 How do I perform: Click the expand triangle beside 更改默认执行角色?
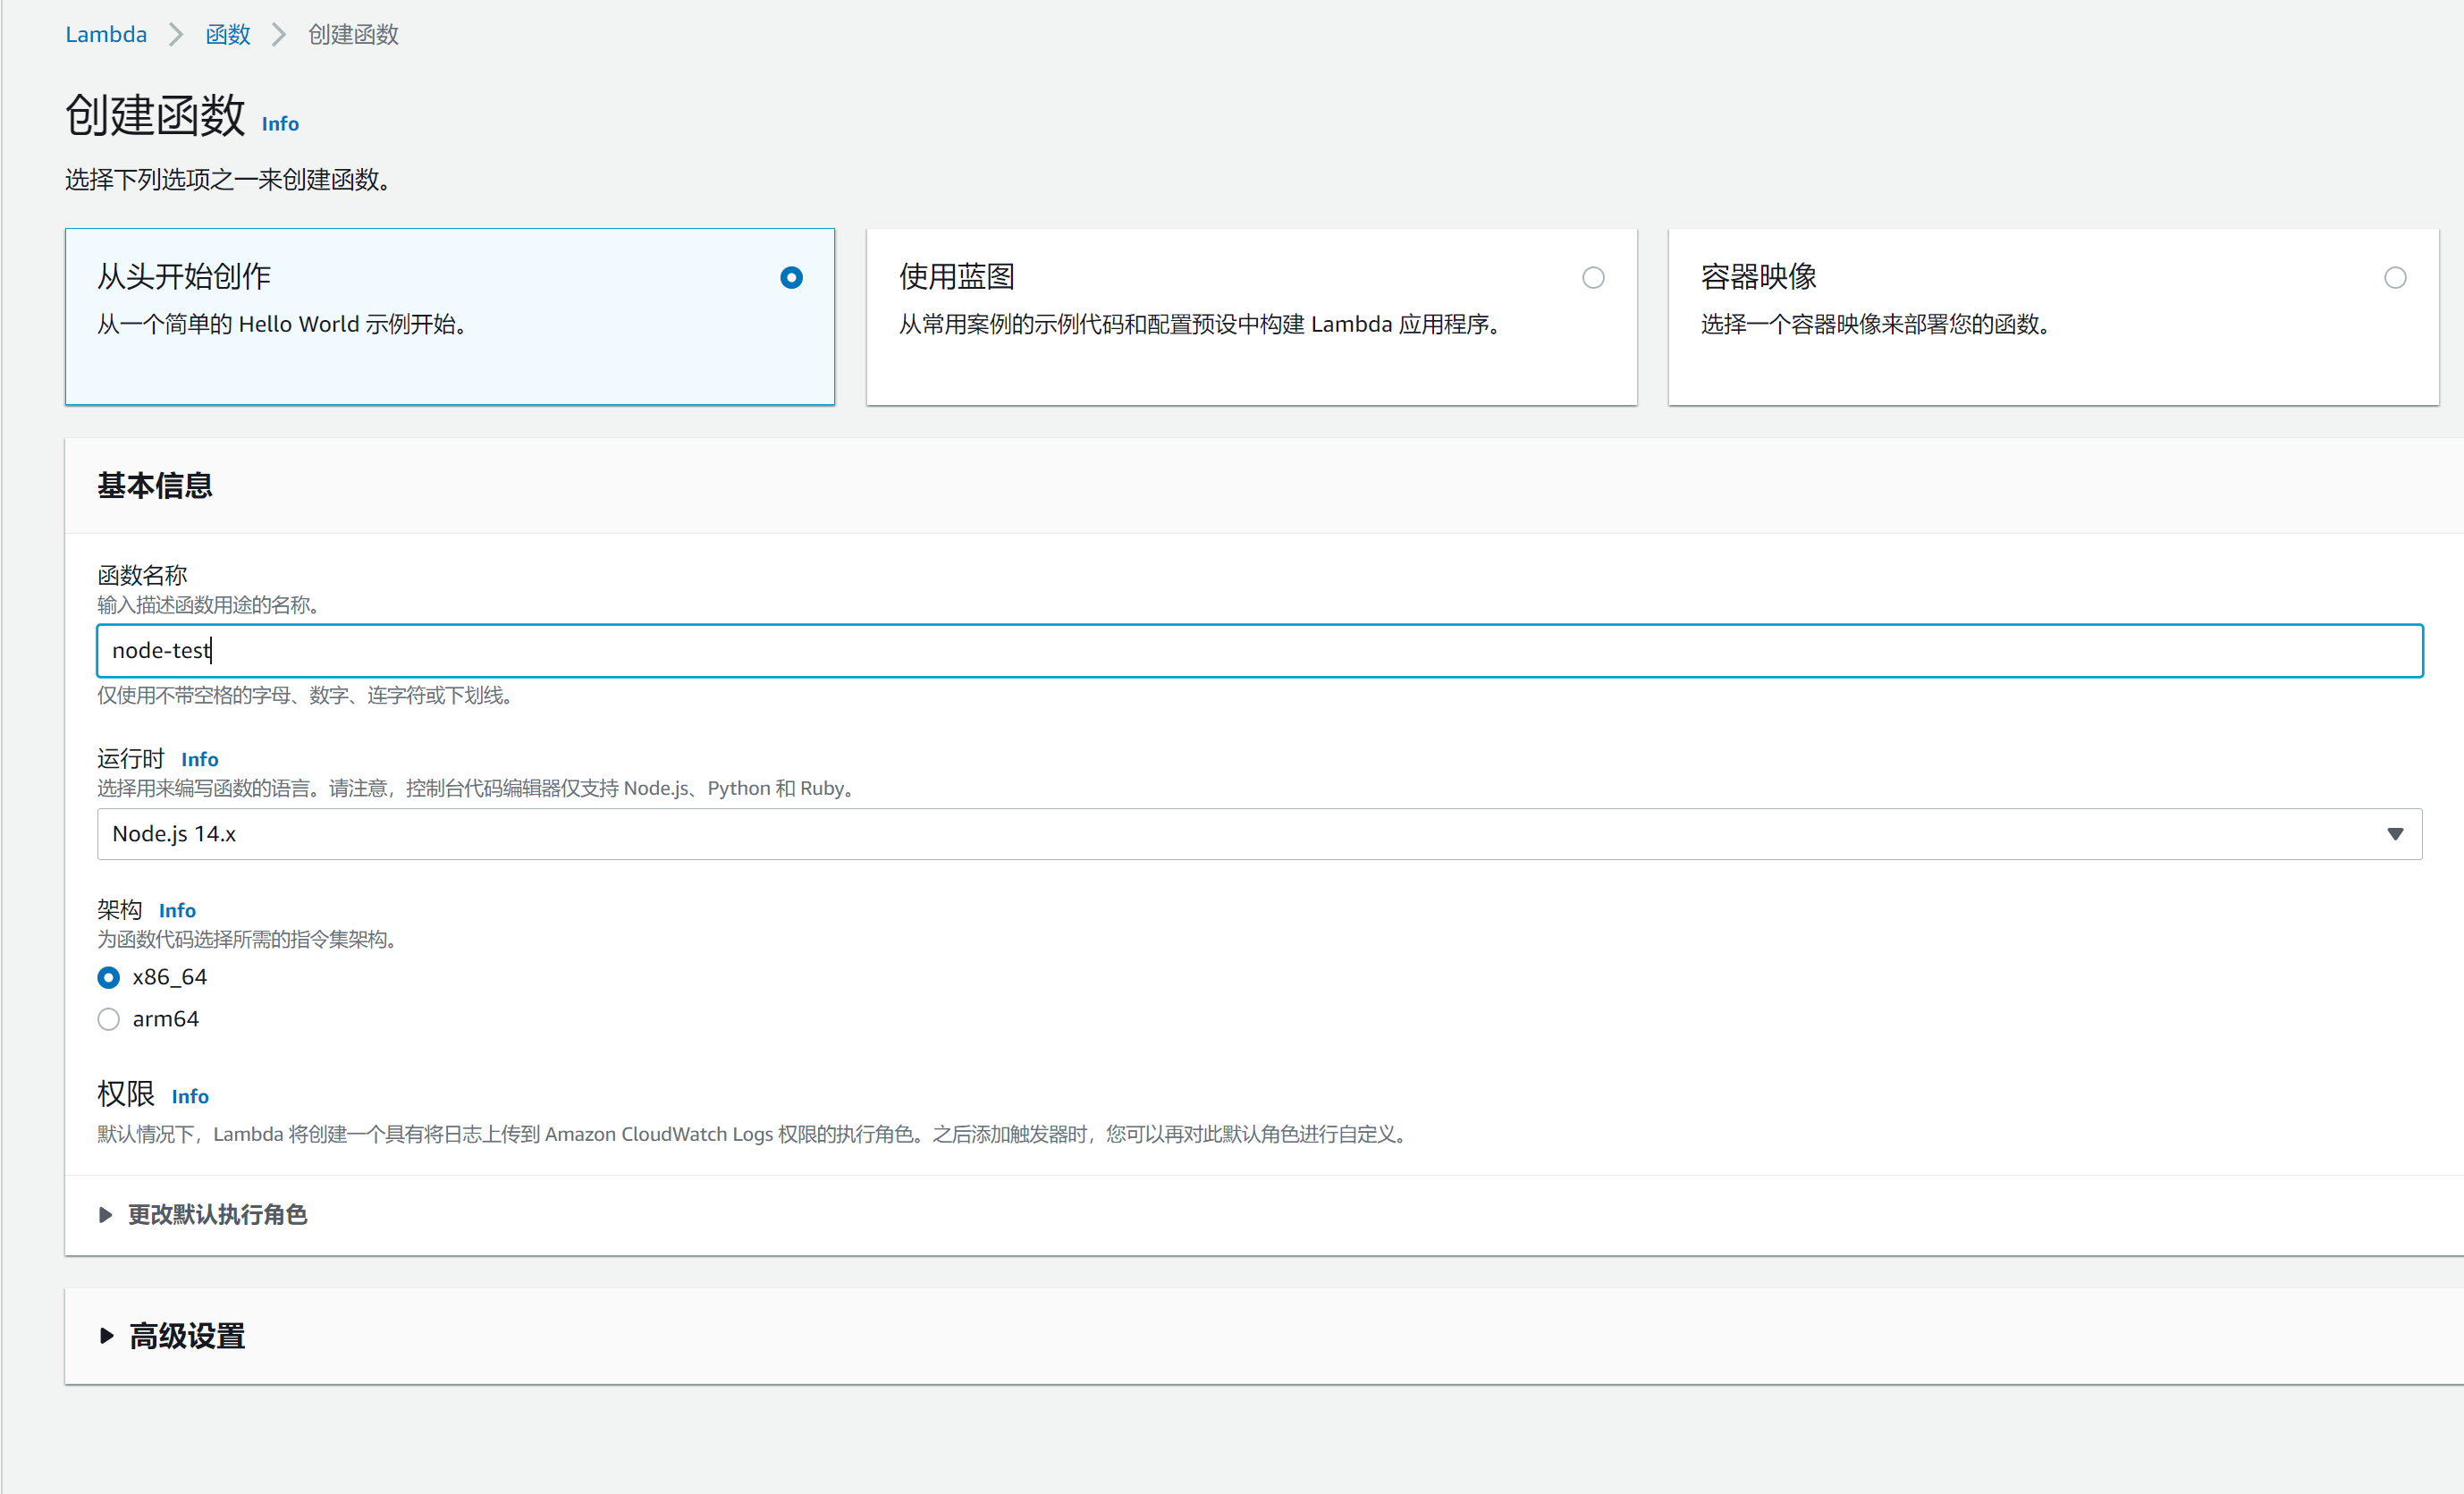pyautogui.click(x=106, y=1214)
